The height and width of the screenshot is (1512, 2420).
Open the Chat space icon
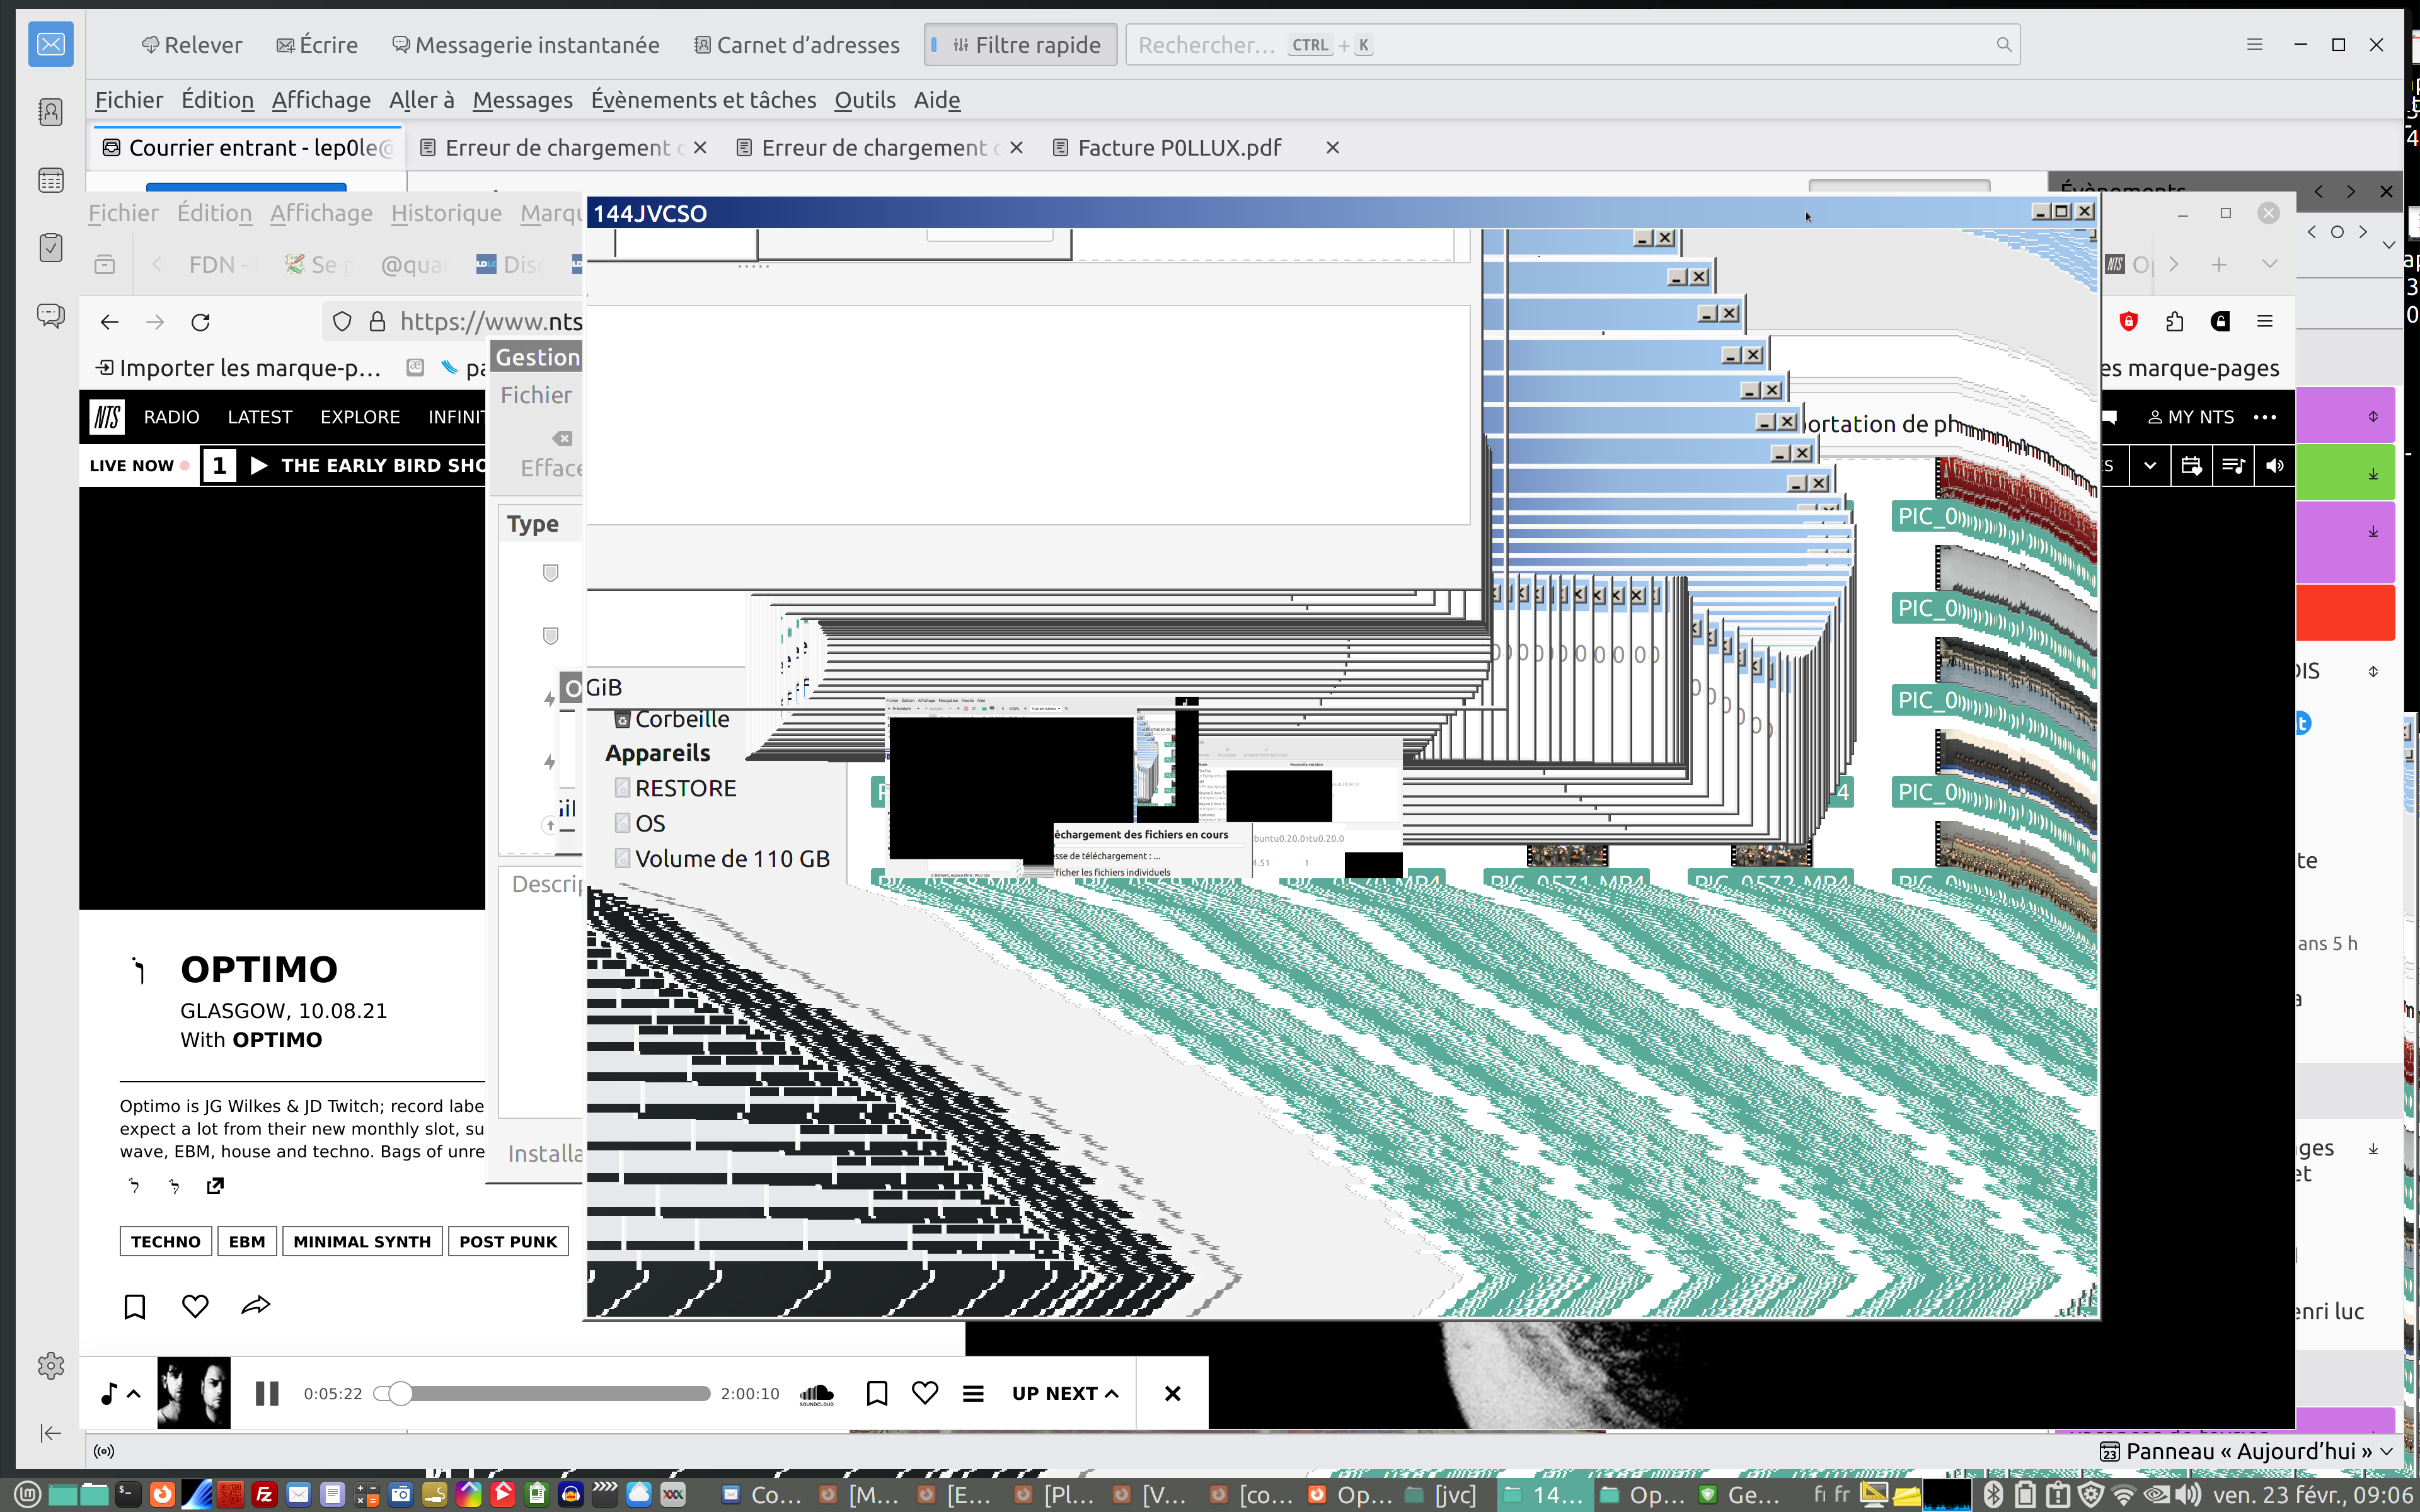(50, 316)
